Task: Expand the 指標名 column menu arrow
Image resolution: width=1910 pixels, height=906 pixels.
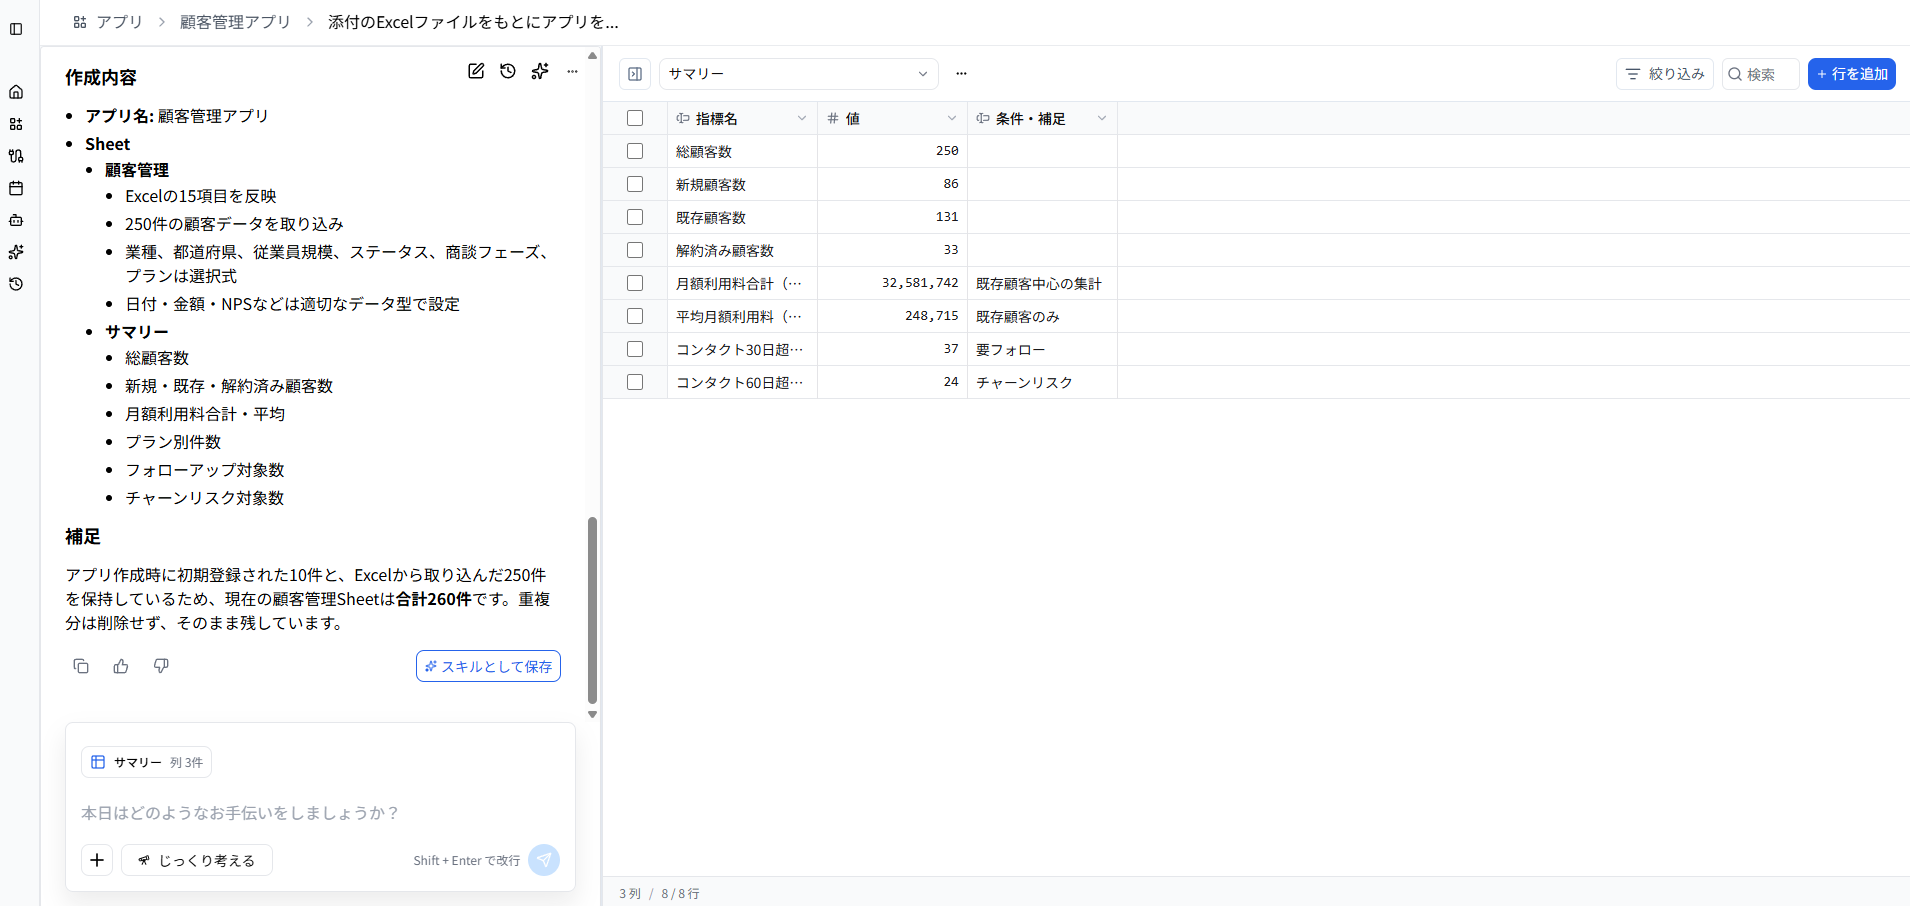Action: click(802, 118)
